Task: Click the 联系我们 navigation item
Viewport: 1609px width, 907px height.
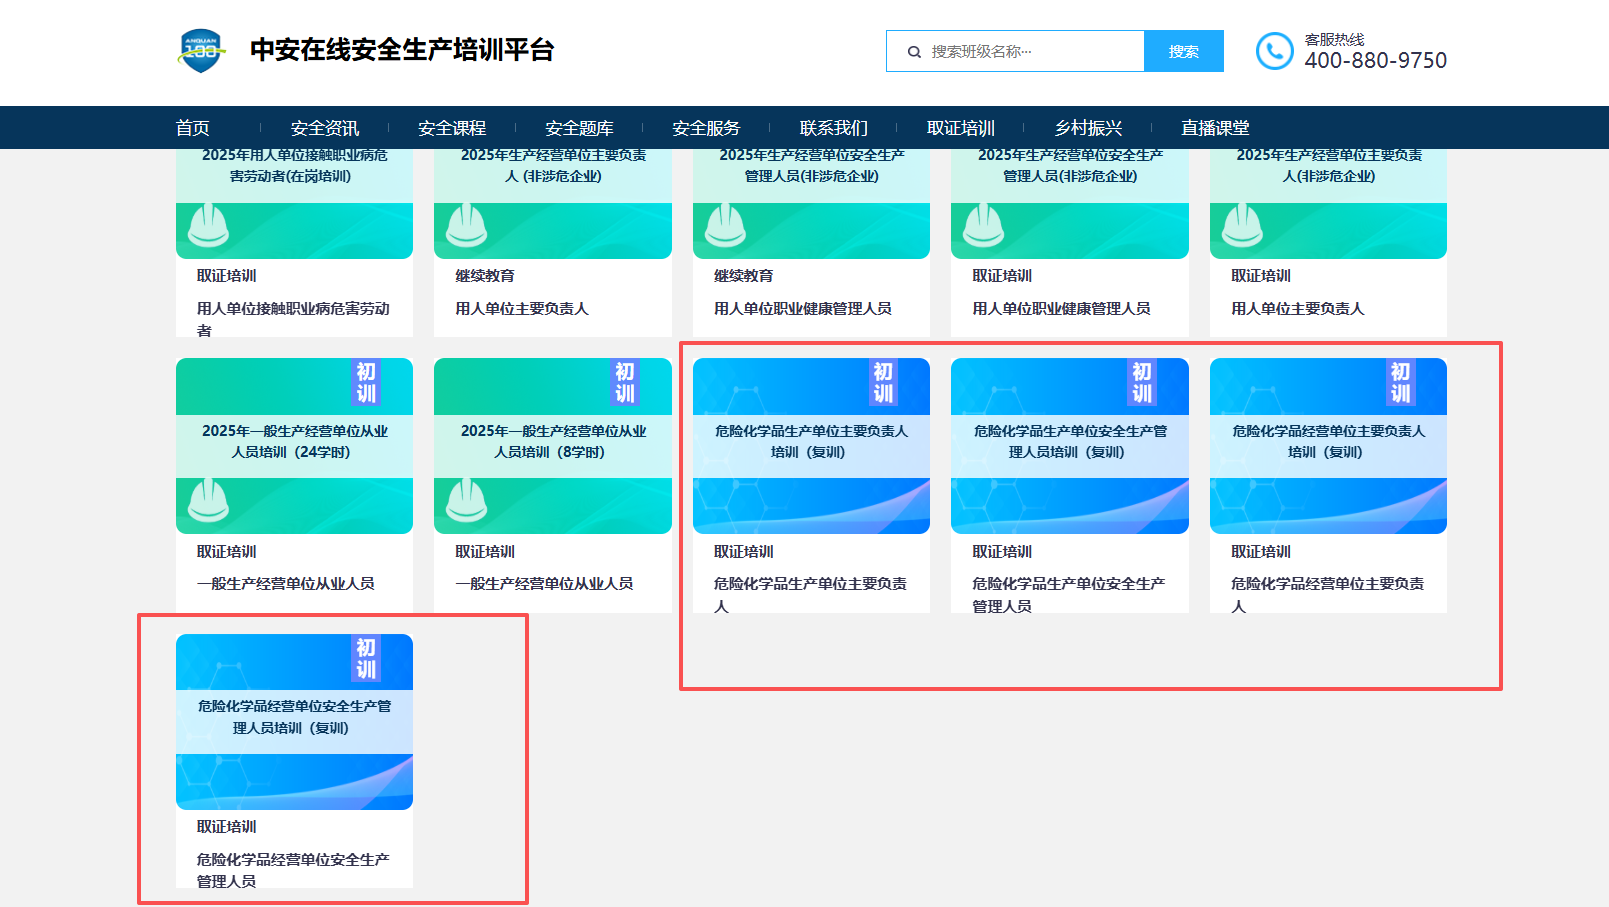Action: click(x=833, y=128)
